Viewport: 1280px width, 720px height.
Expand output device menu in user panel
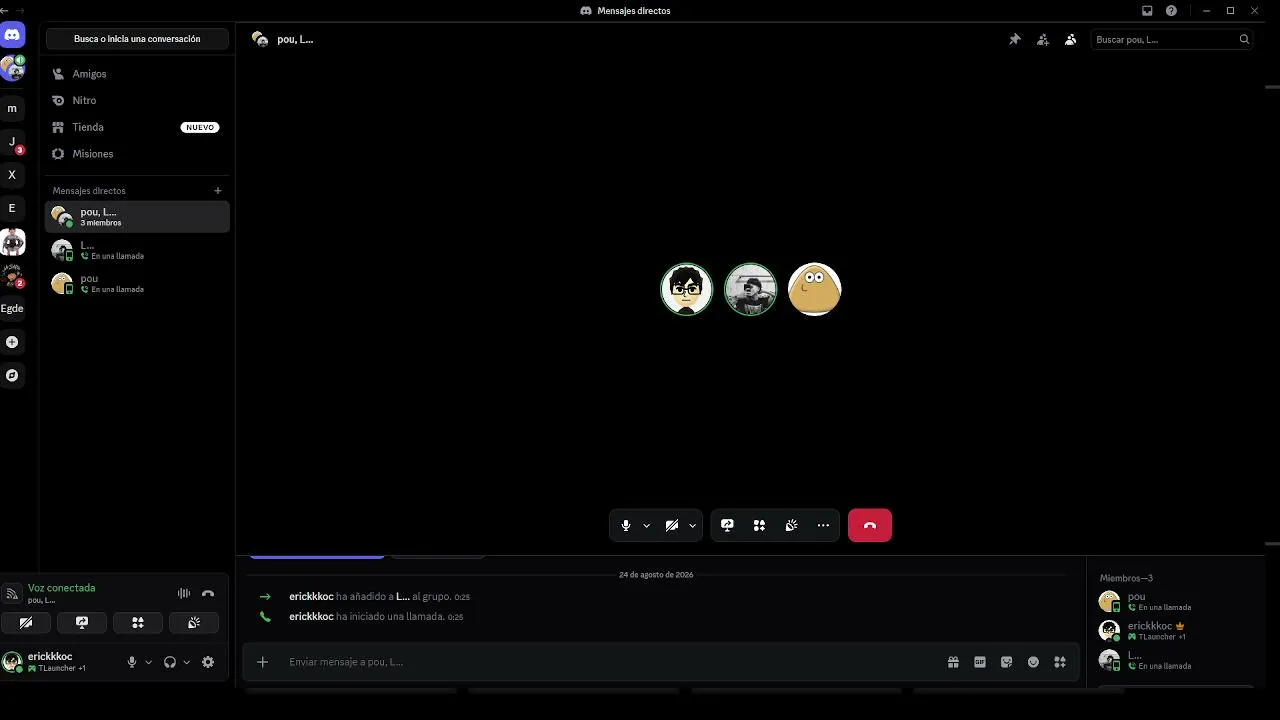(187, 662)
